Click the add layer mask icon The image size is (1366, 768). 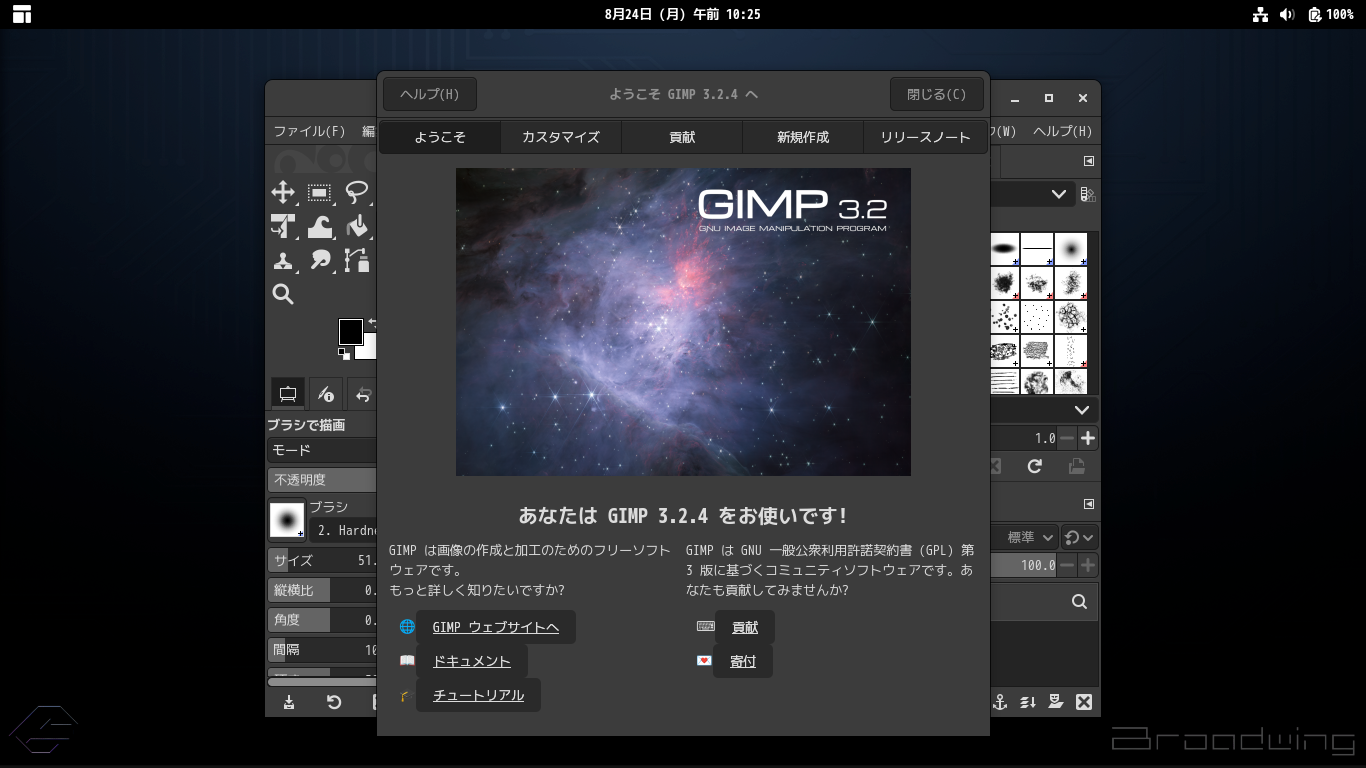point(1055,702)
